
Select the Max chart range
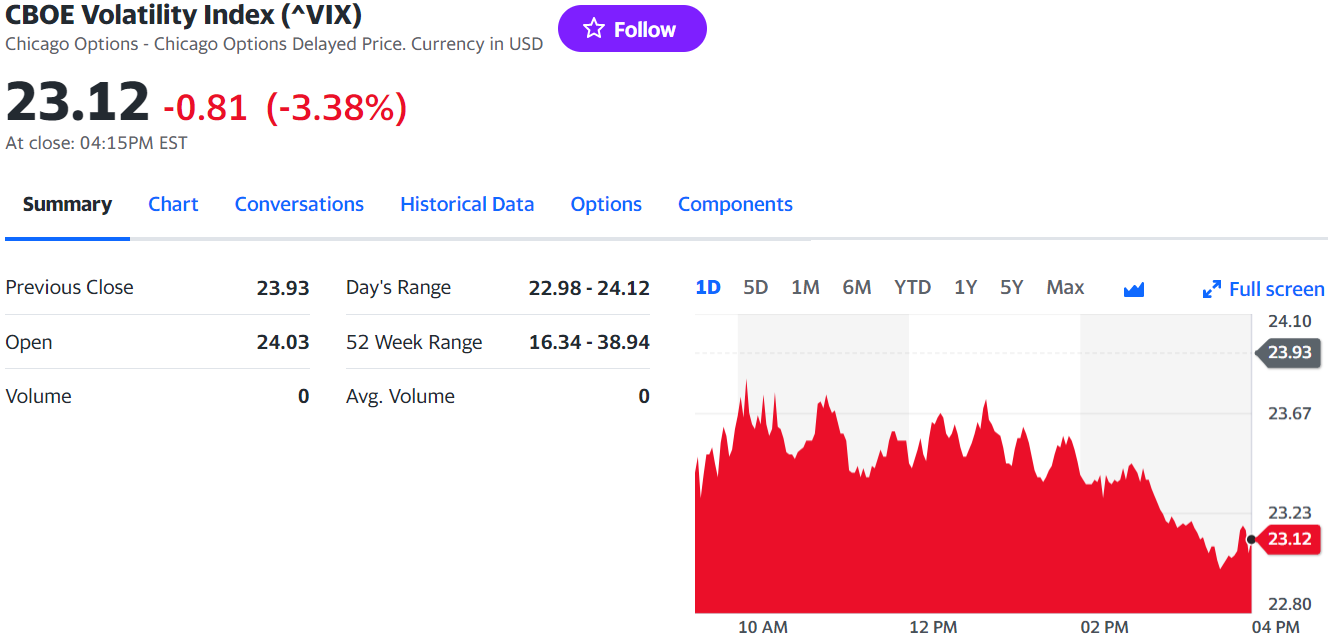1065,287
